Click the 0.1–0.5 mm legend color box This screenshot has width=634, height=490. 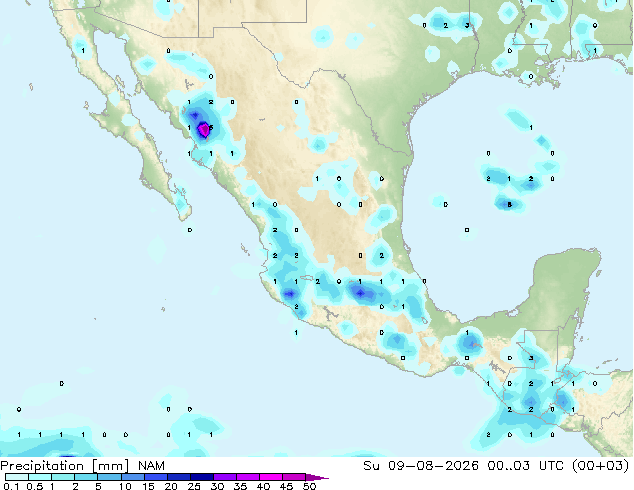point(17,477)
